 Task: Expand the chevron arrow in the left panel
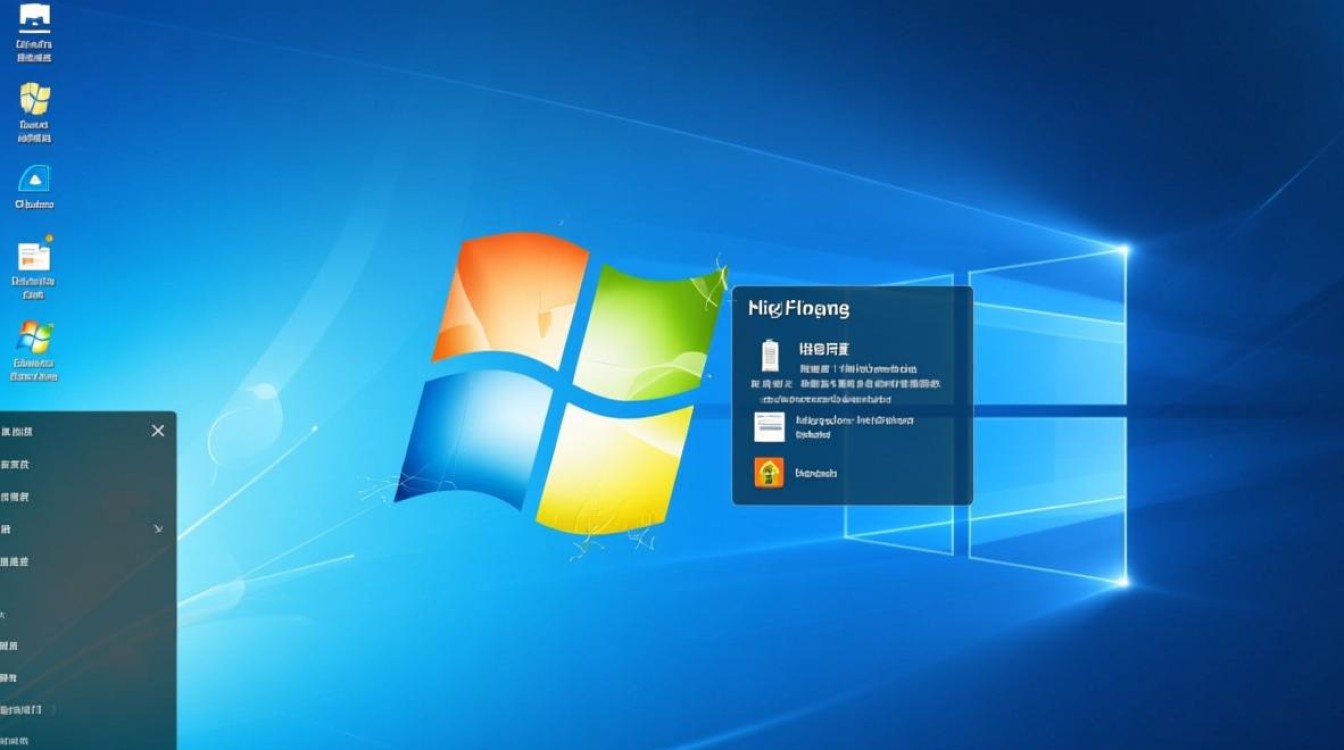click(158, 528)
